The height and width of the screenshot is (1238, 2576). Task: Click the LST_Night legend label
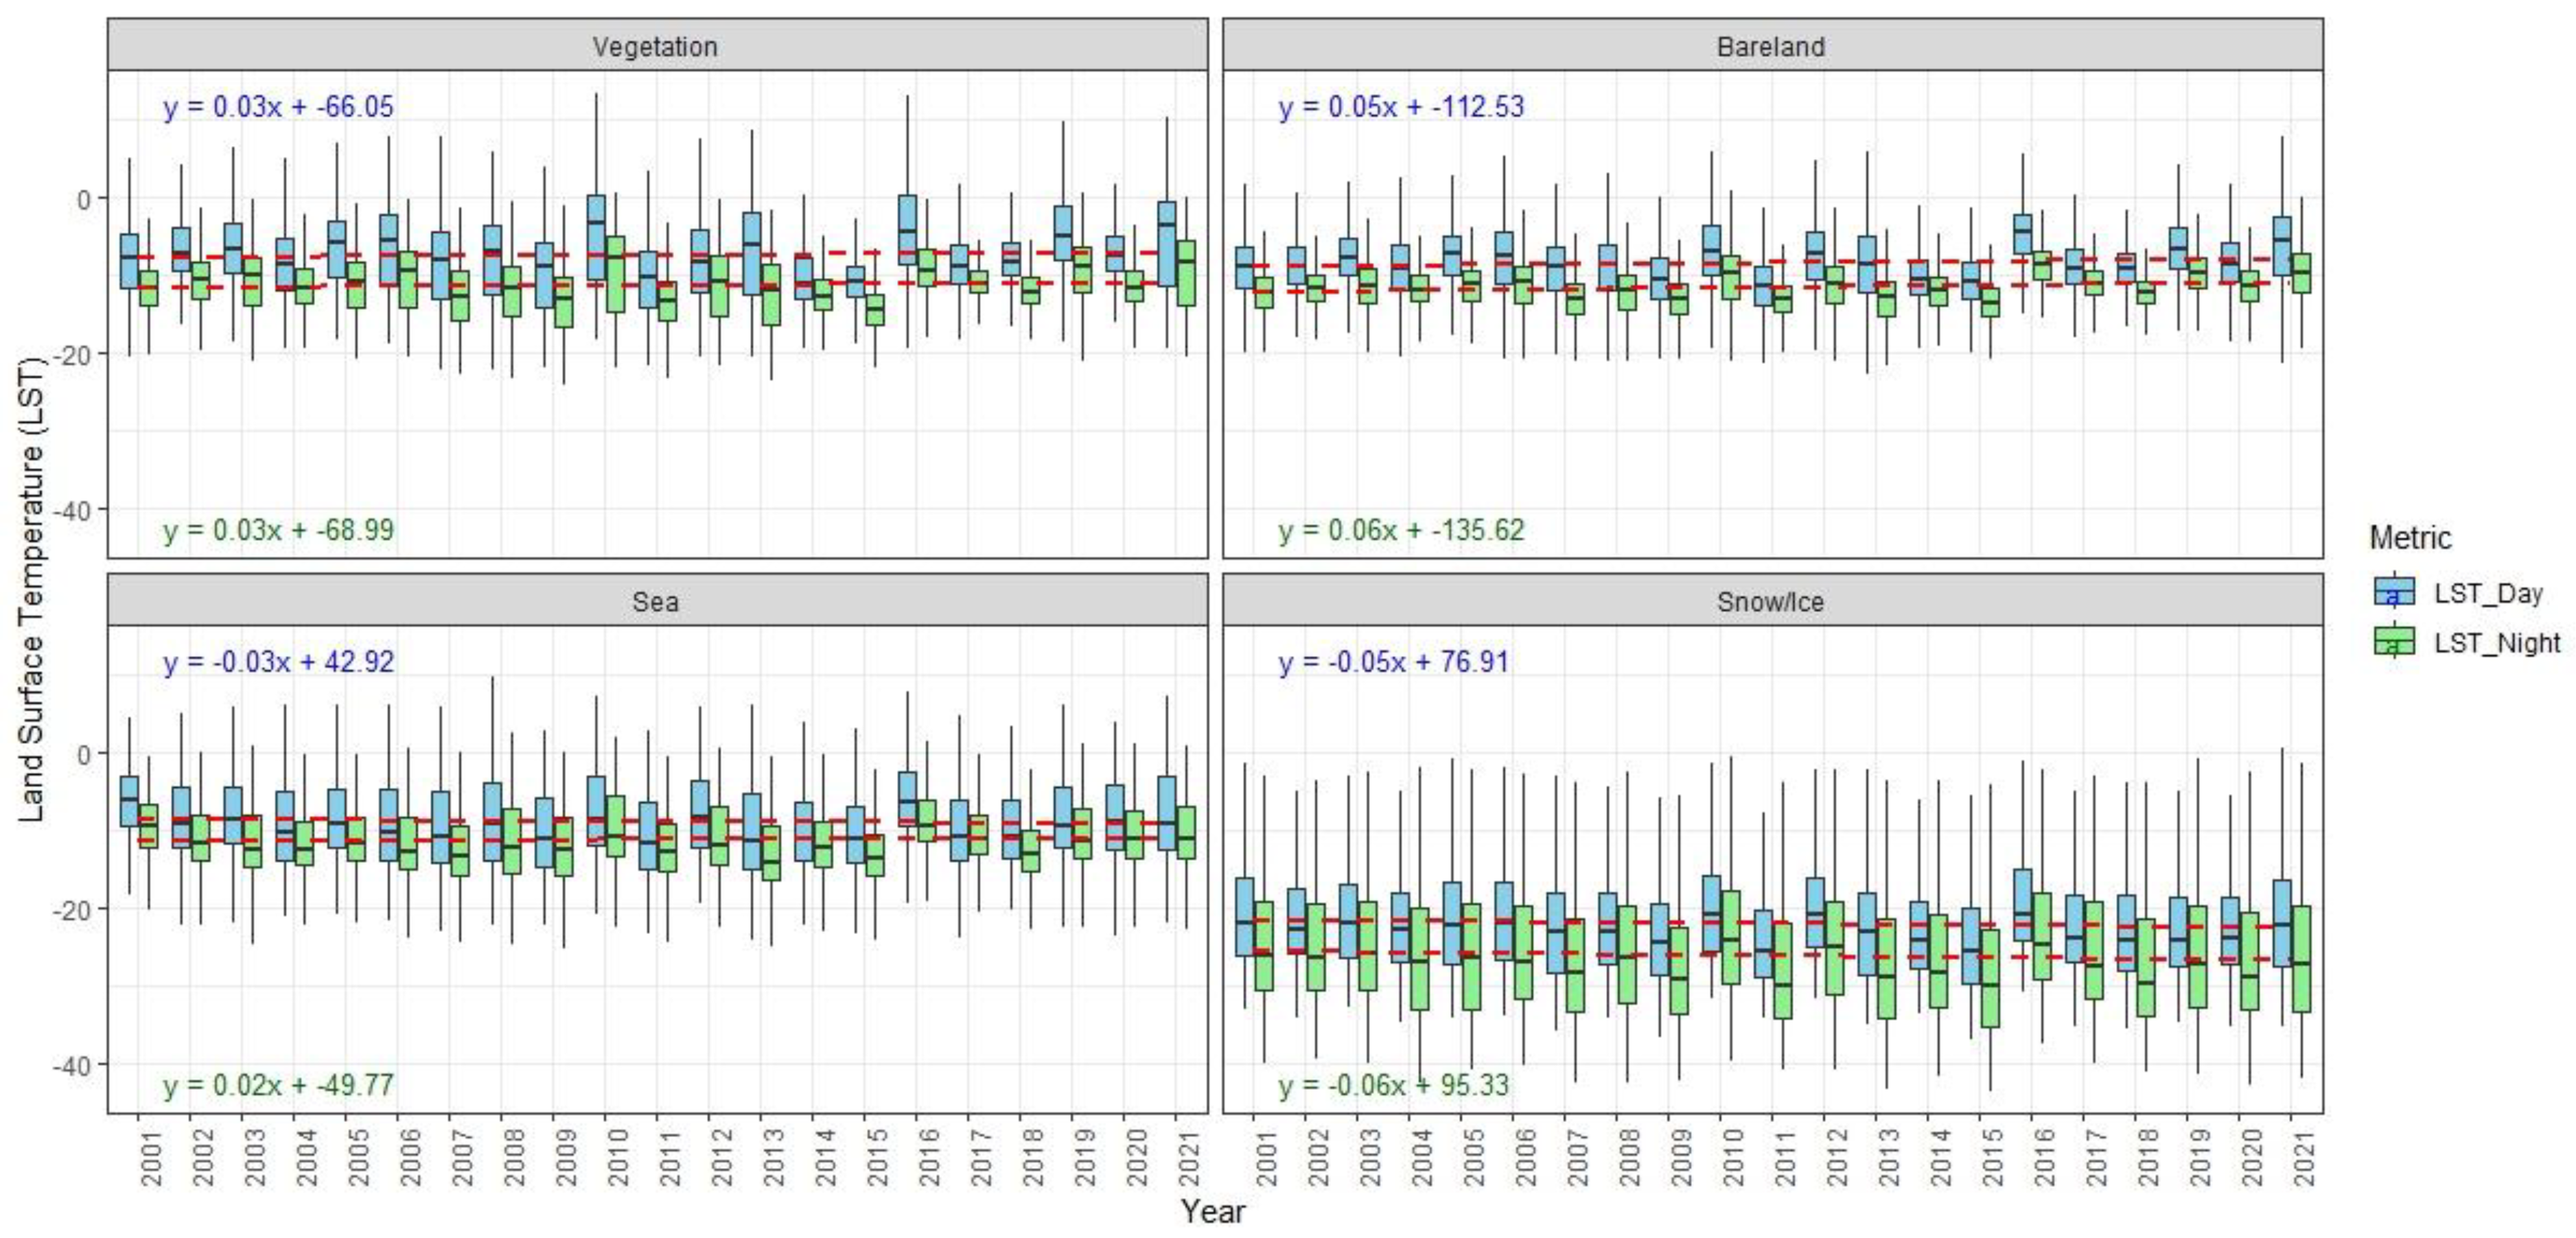point(2497,643)
